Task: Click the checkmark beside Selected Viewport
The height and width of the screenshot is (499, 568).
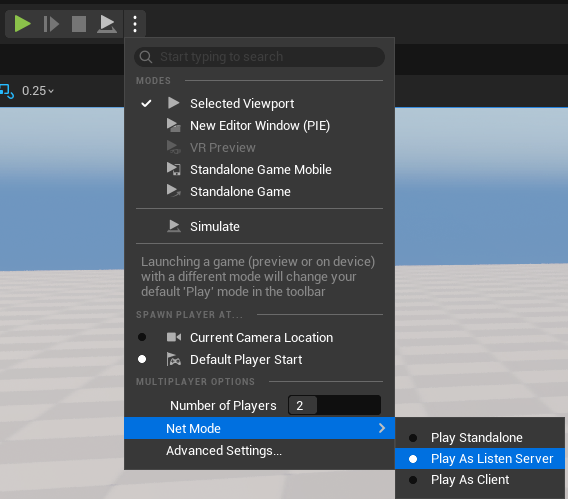Action: pyautogui.click(x=146, y=104)
